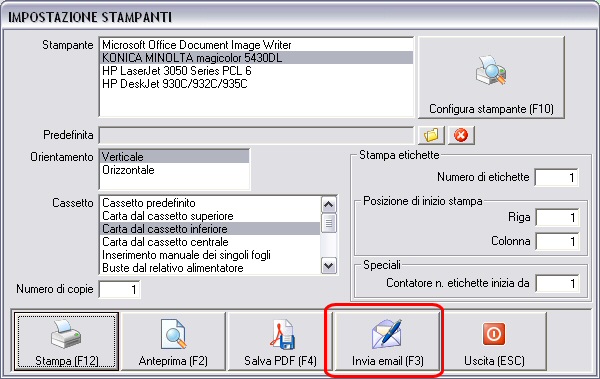Click the Cassetto list scroll-up arrow

[329, 204]
